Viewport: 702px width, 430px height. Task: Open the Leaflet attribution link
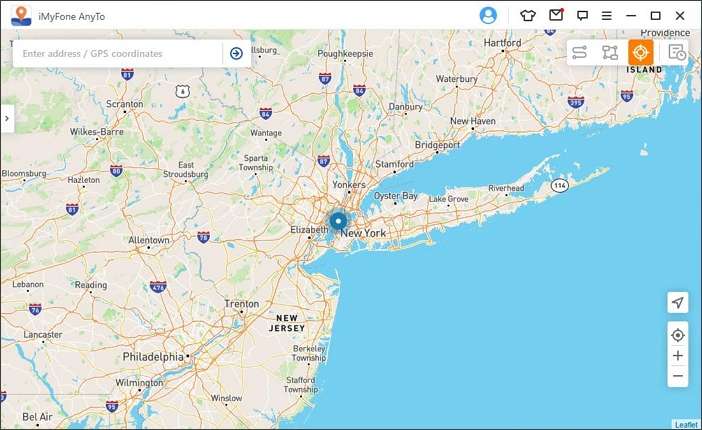686,424
